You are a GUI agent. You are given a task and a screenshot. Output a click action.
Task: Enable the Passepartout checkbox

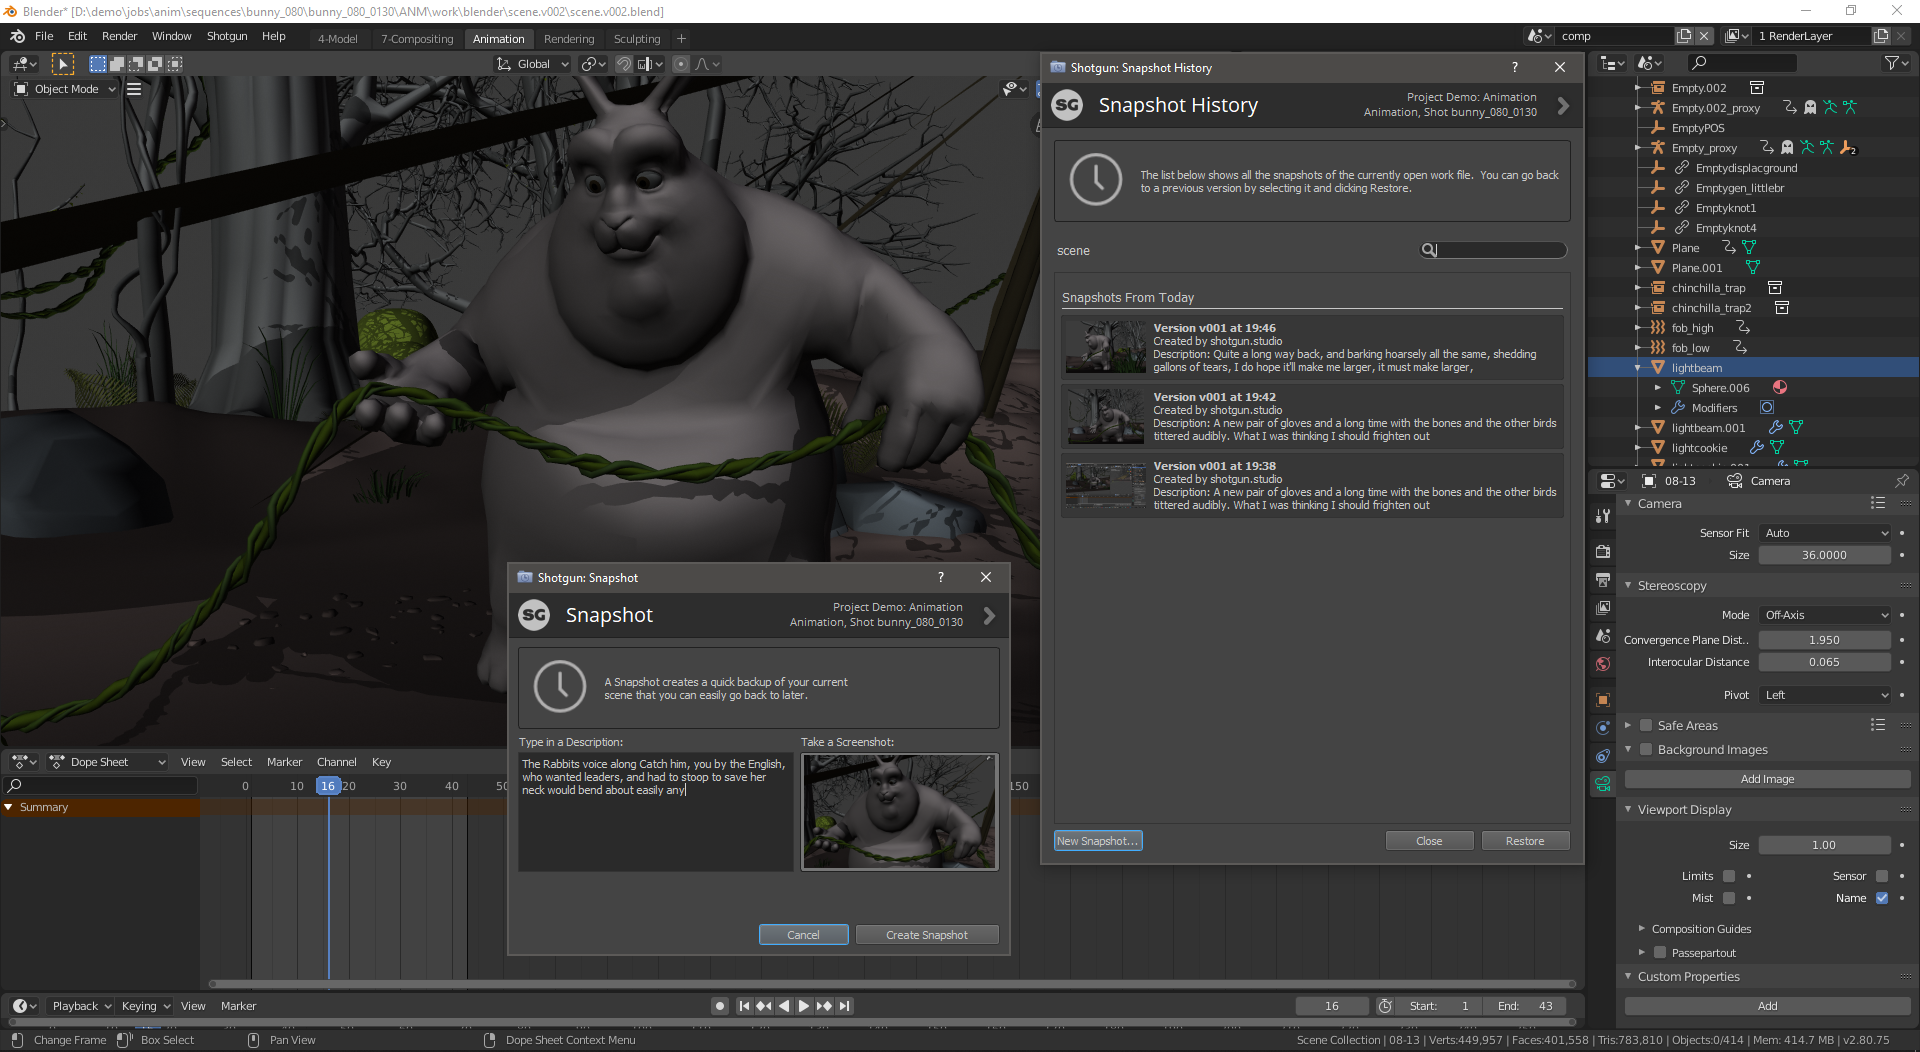(1660, 953)
